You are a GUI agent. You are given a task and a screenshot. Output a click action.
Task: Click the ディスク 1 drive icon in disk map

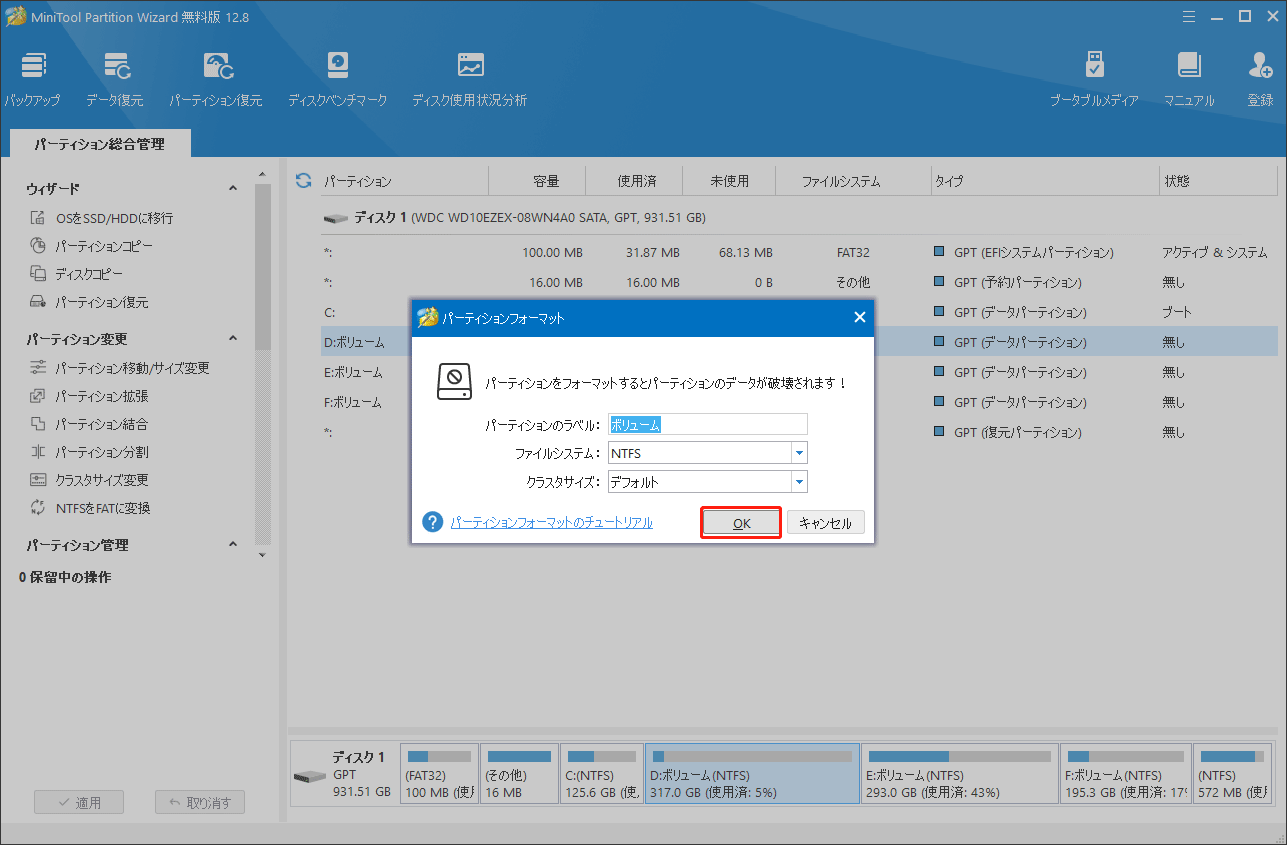(x=309, y=776)
